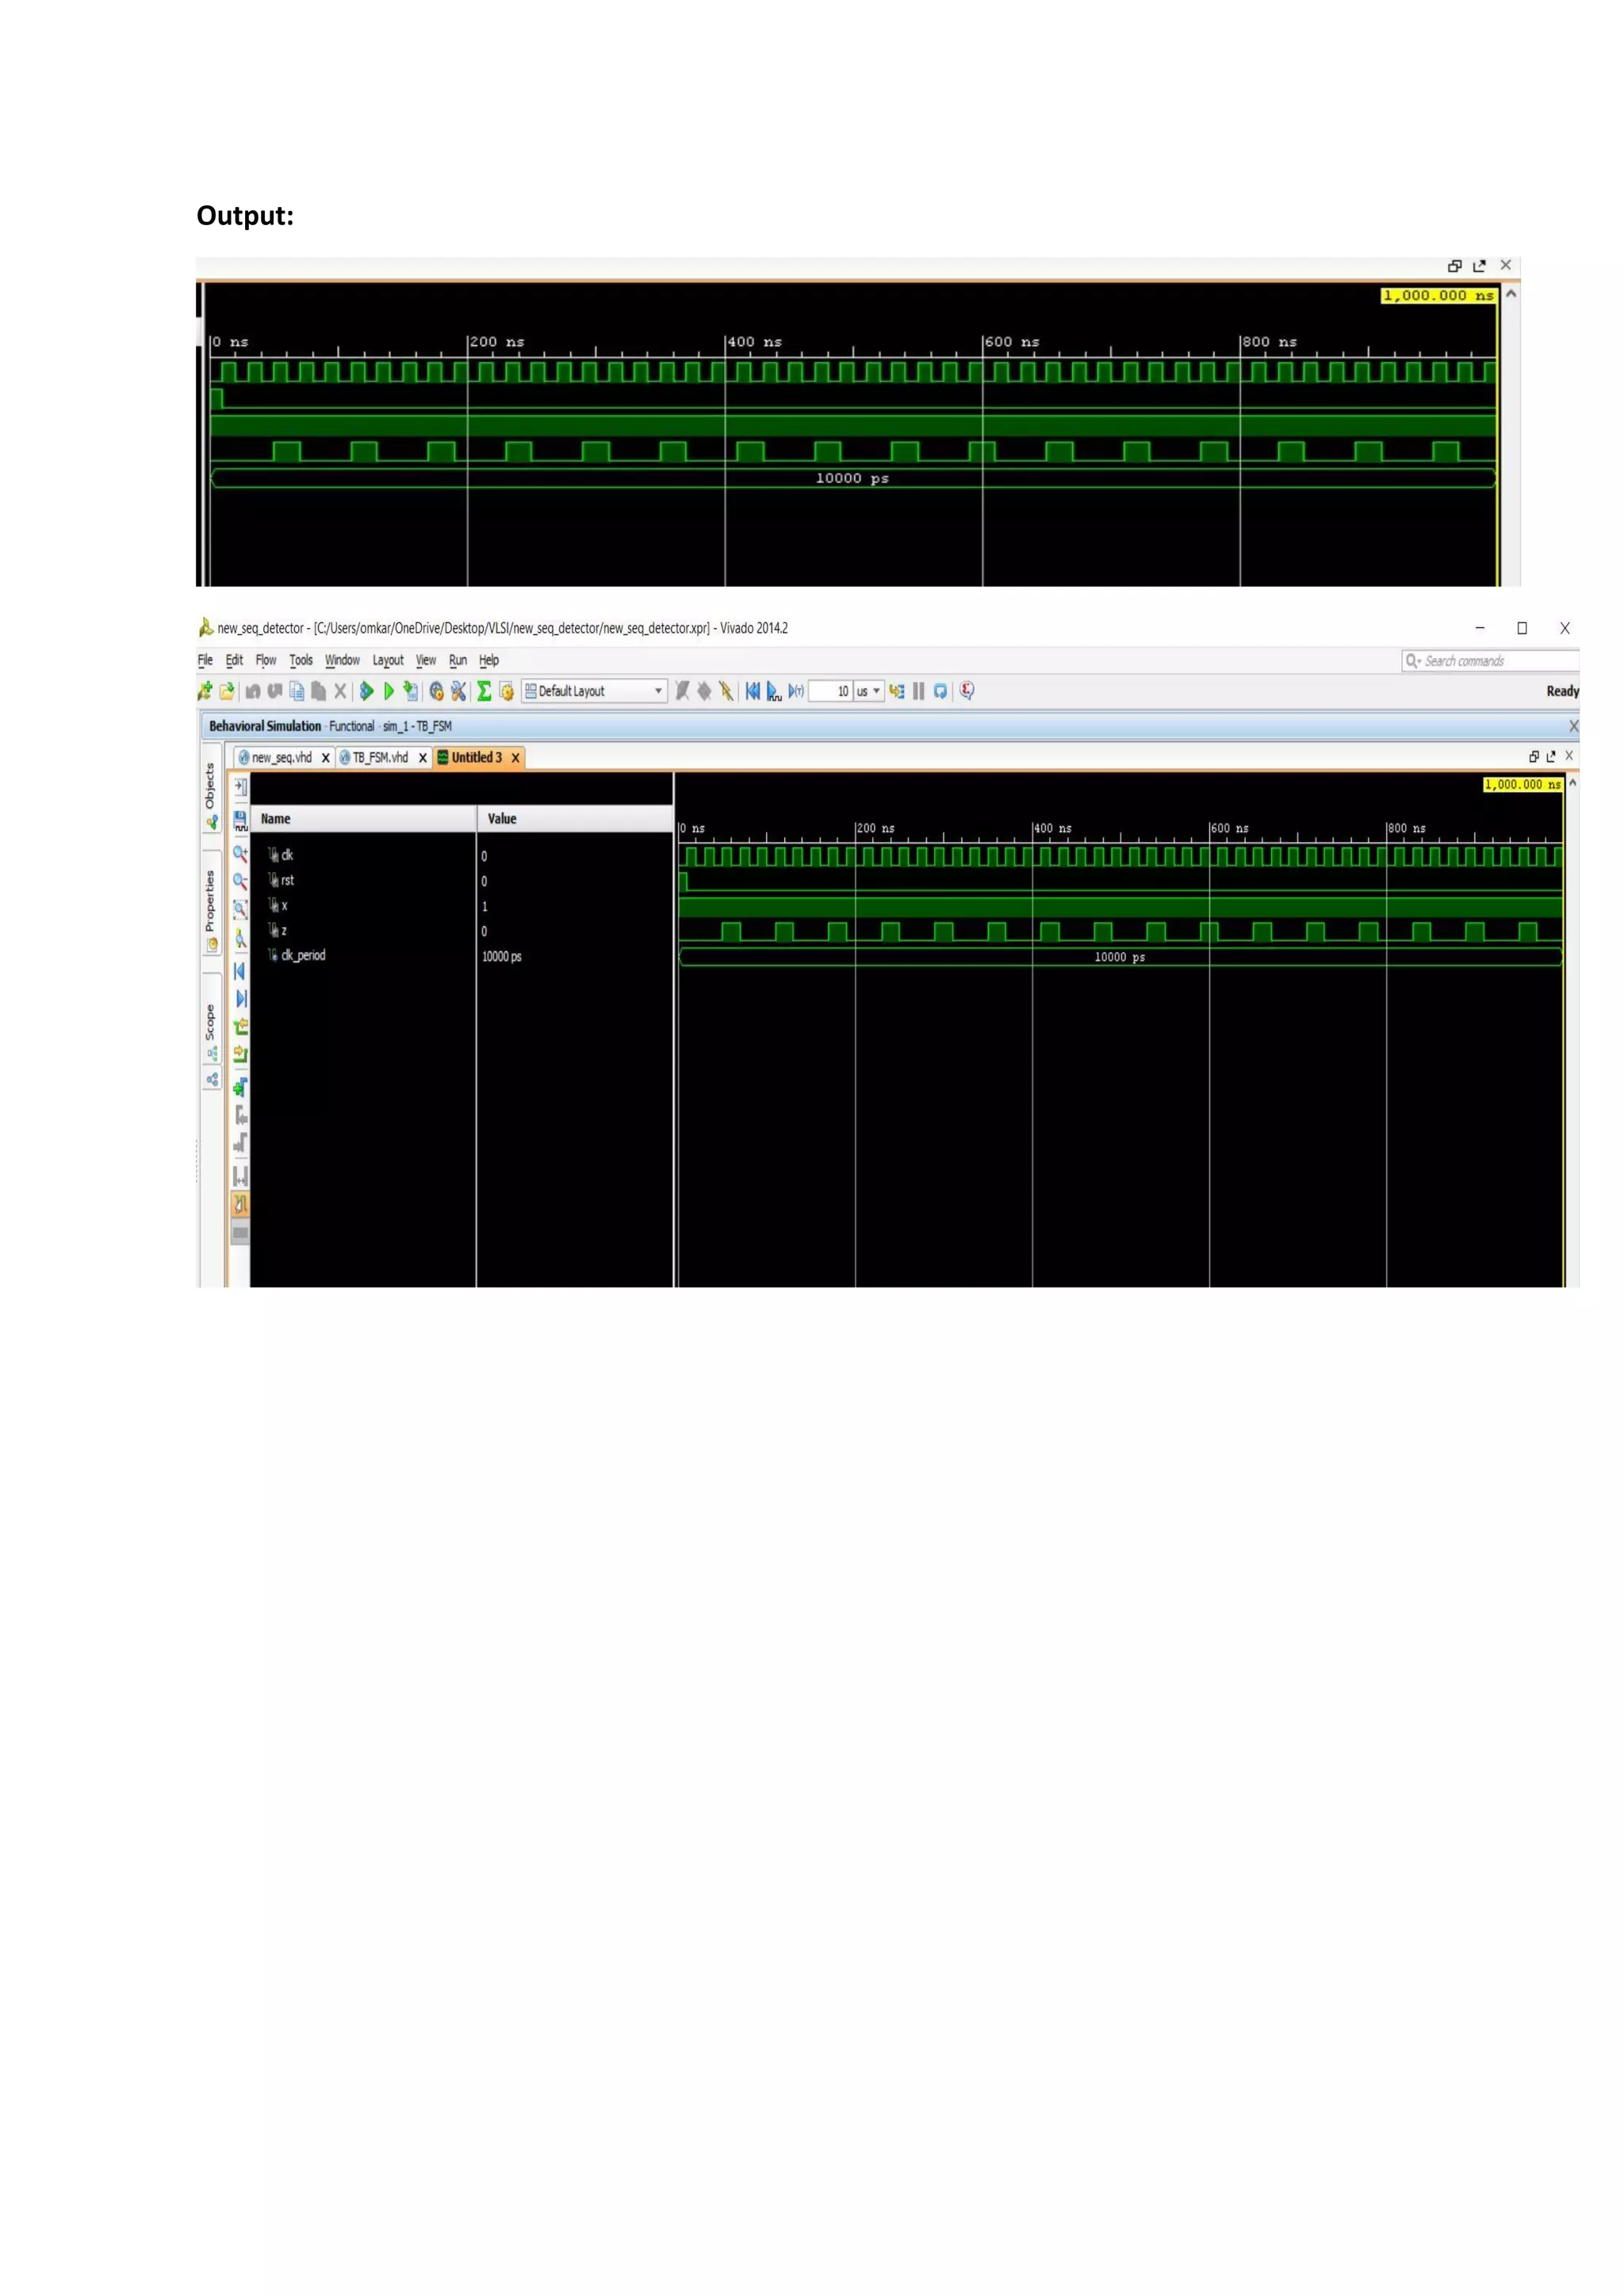
Task: Open the Tools menu
Action: (x=301, y=660)
